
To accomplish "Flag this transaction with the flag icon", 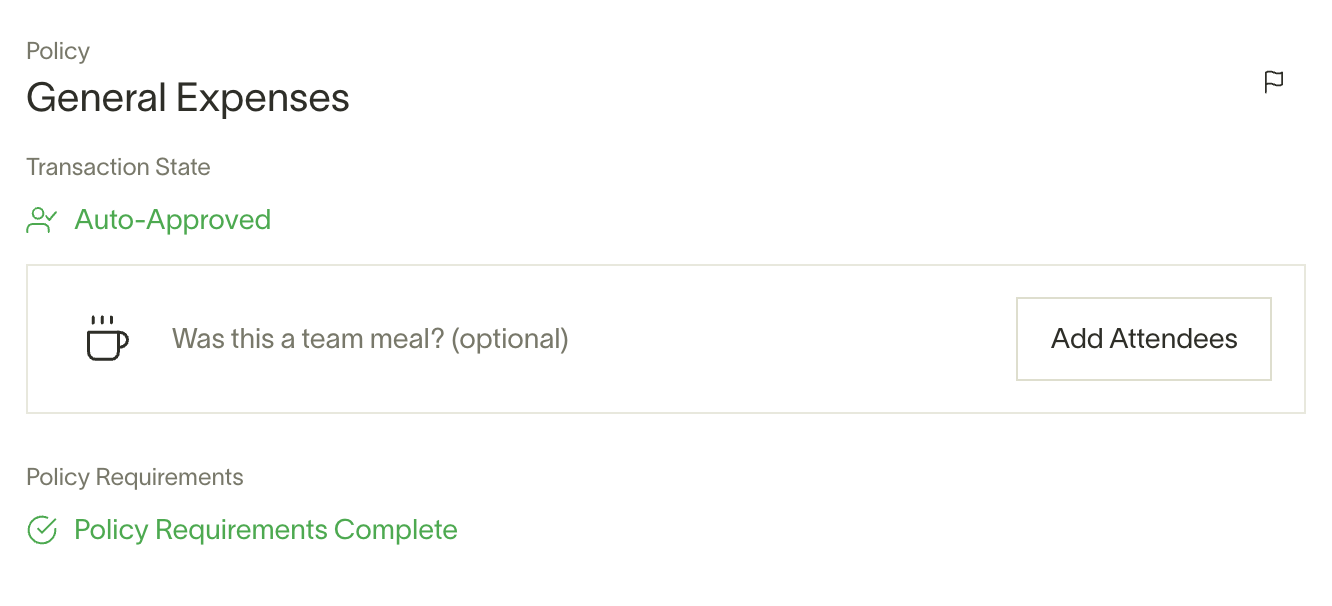I will tap(1274, 82).
